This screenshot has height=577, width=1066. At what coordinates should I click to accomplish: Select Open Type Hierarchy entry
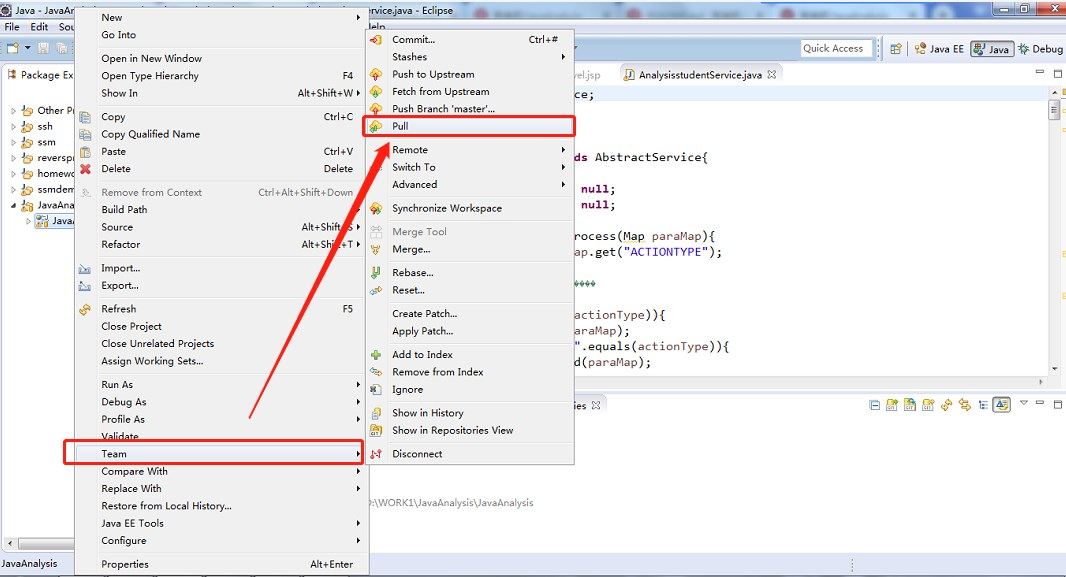pyautogui.click(x=222, y=75)
